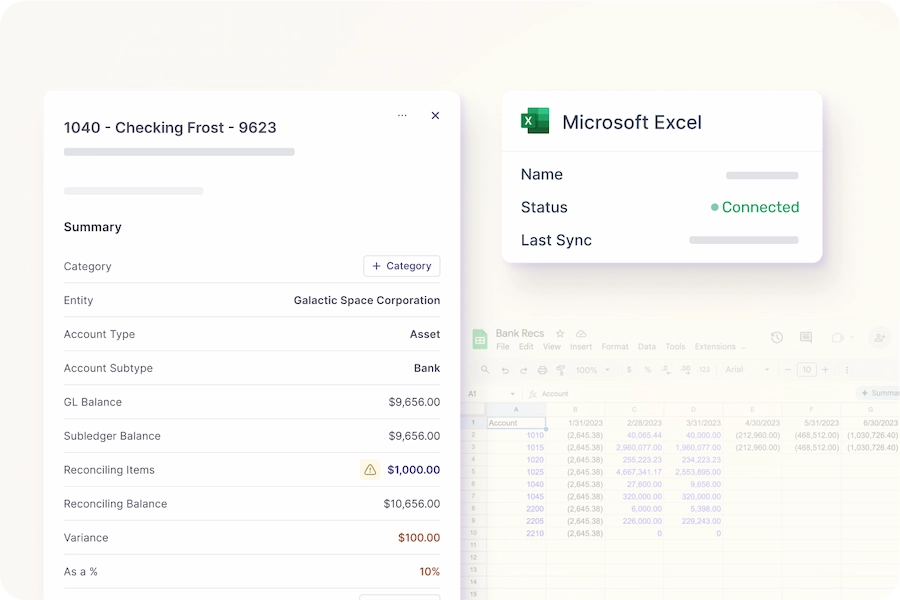Click the redo arrow in spreadsheet toolbar
Screen dimensions: 900x600
click(x=523, y=370)
